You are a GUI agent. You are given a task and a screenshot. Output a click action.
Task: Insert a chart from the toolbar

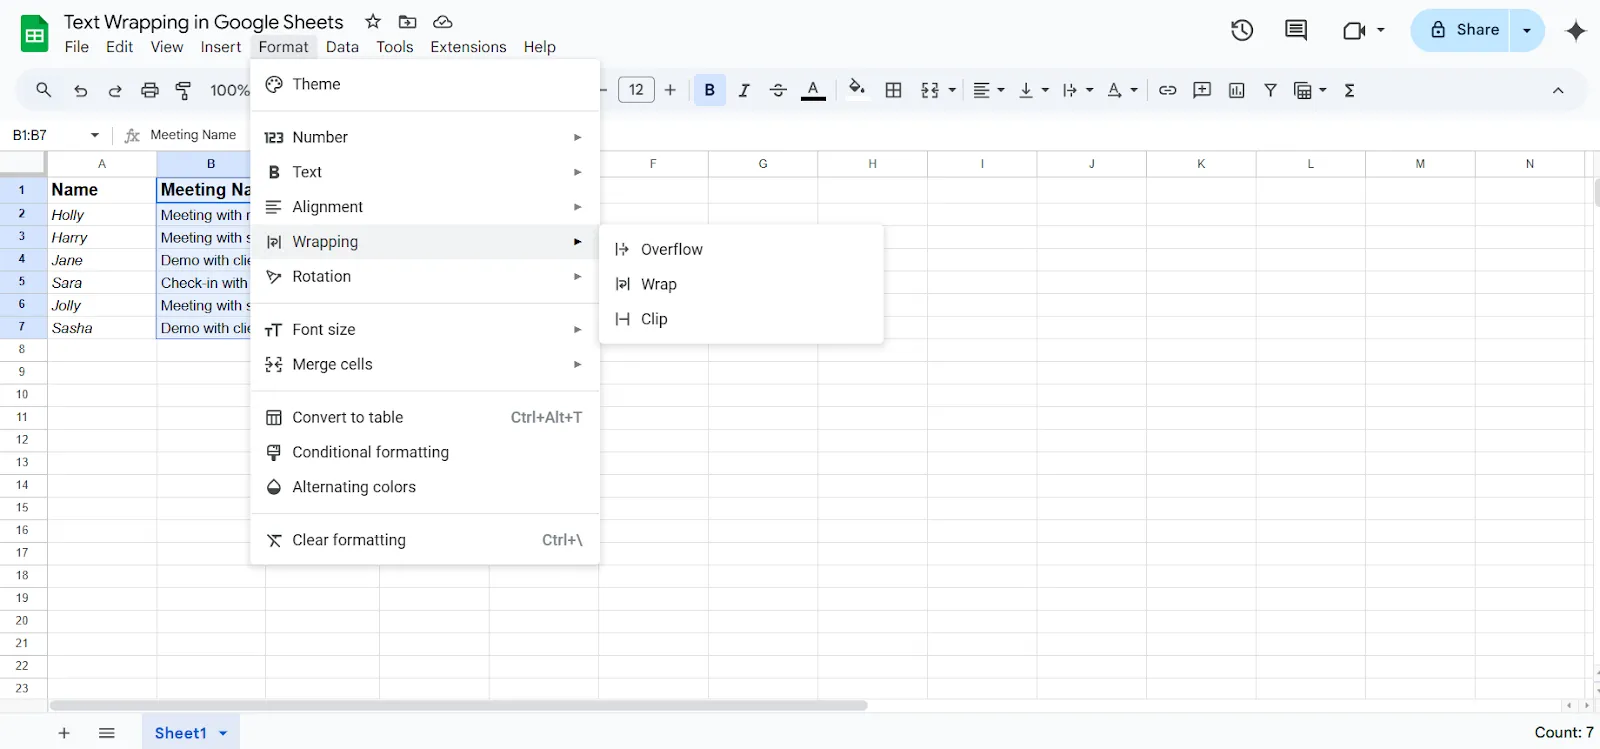[1237, 90]
